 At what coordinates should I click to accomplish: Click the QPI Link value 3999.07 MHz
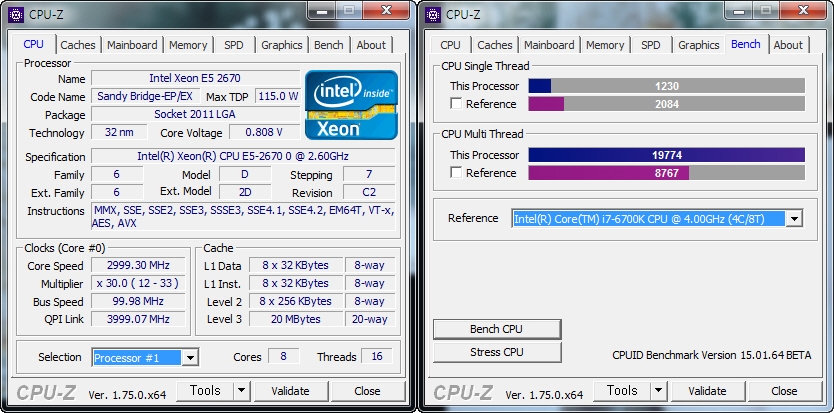tap(138, 319)
